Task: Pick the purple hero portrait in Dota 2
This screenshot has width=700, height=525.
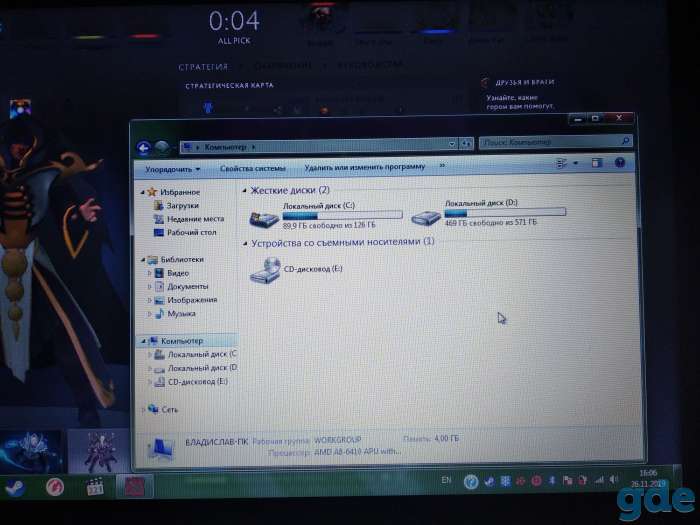Action: (99, 451)
